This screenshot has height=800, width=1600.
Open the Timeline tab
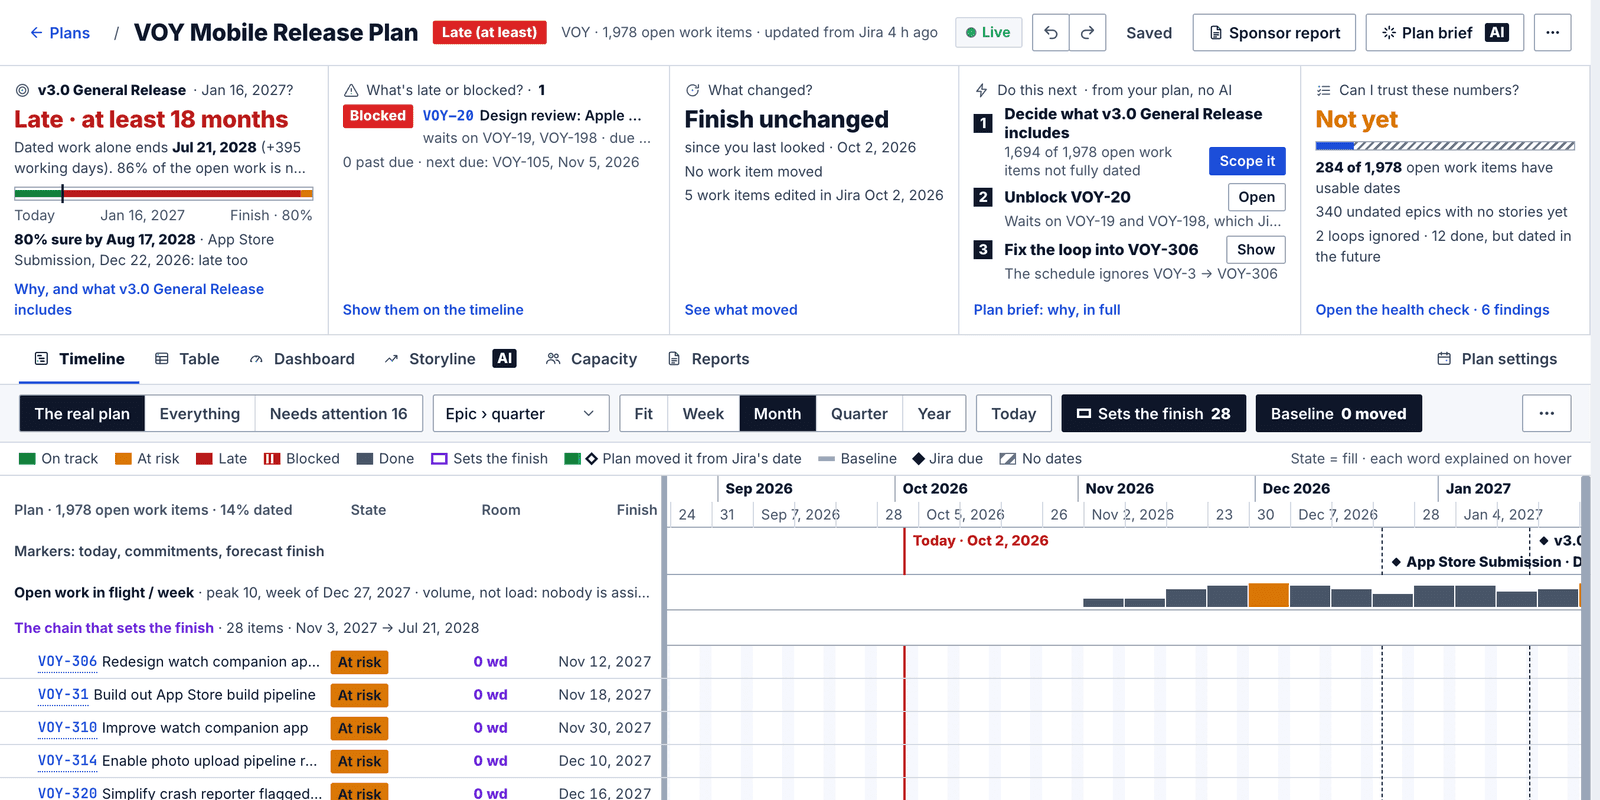click(x=80, y=359)
